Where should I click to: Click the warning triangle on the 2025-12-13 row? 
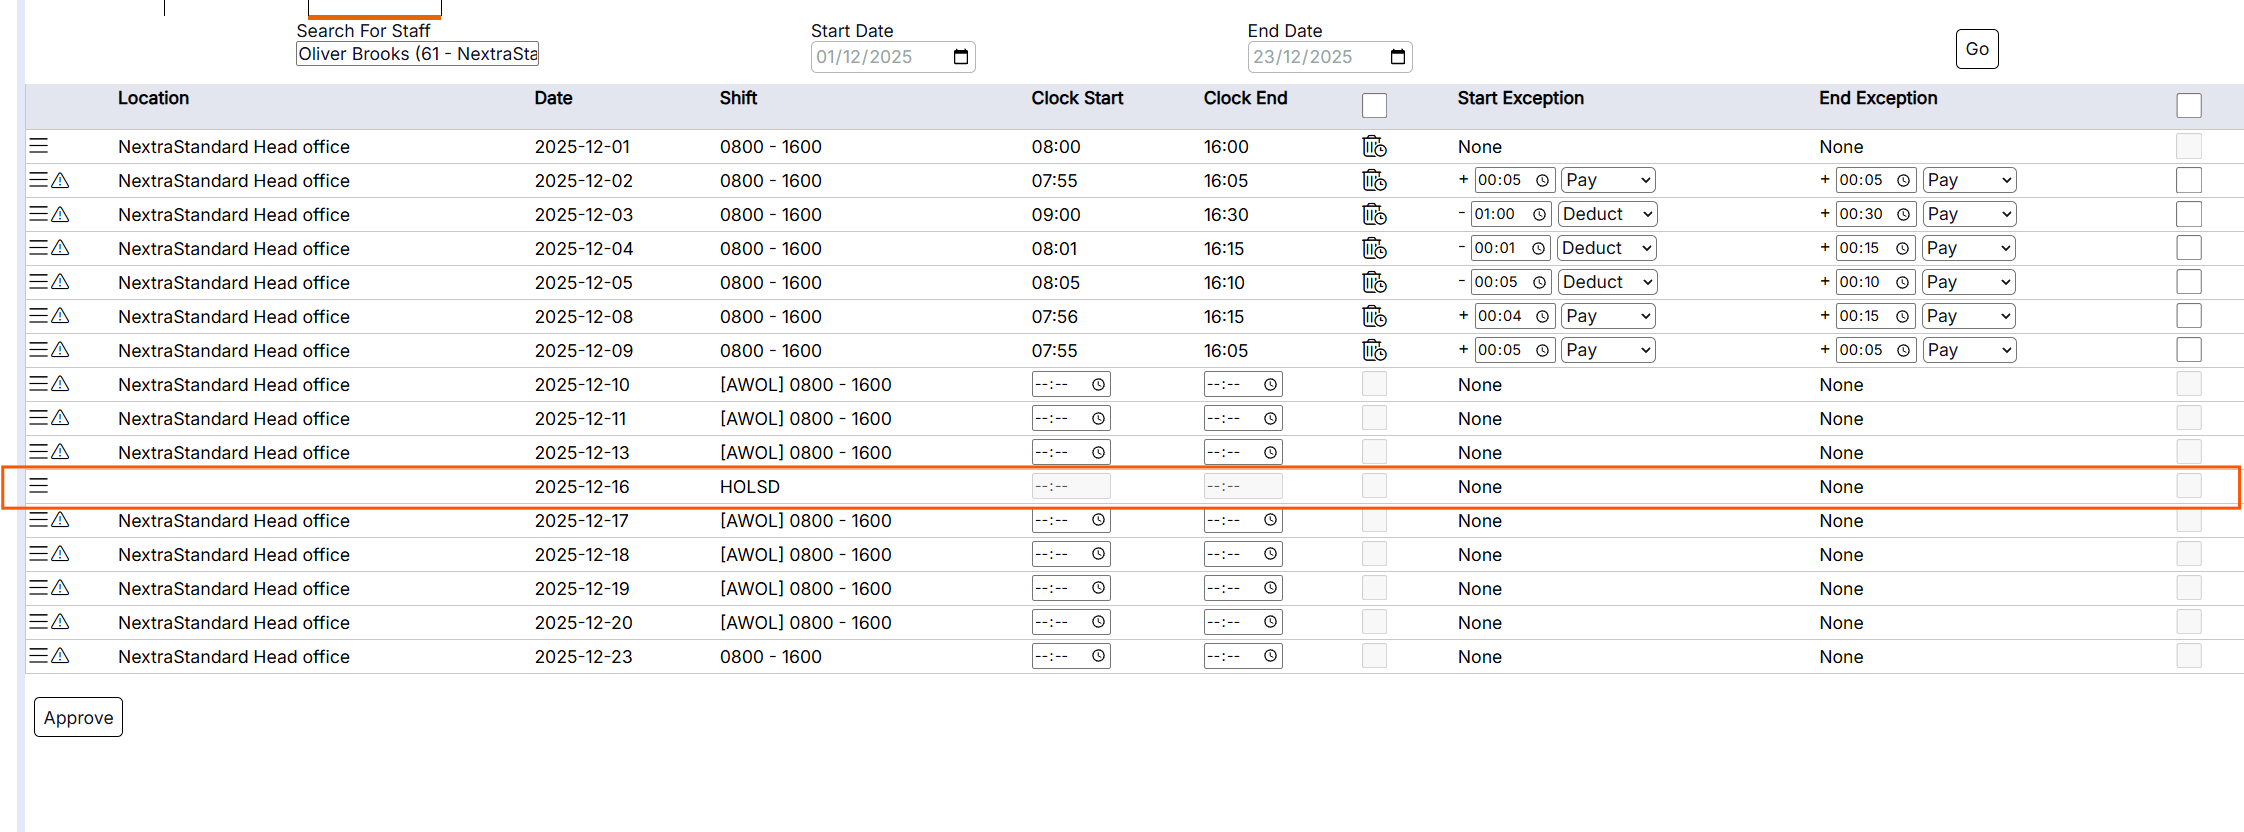point(60,452)
